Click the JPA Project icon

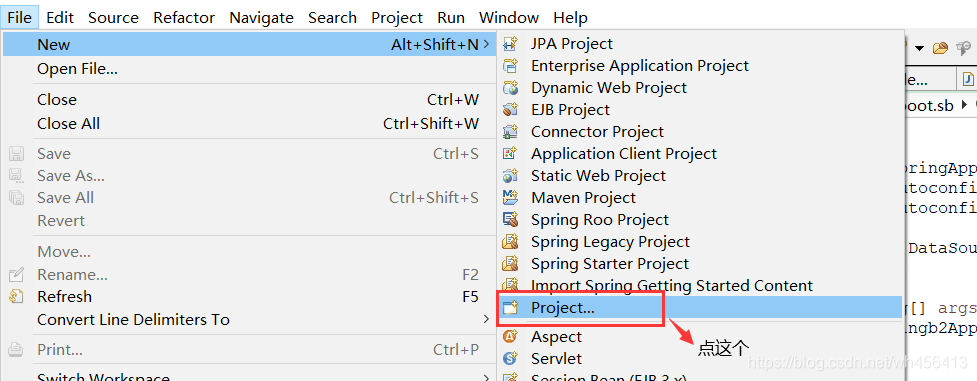pos(510,44)
